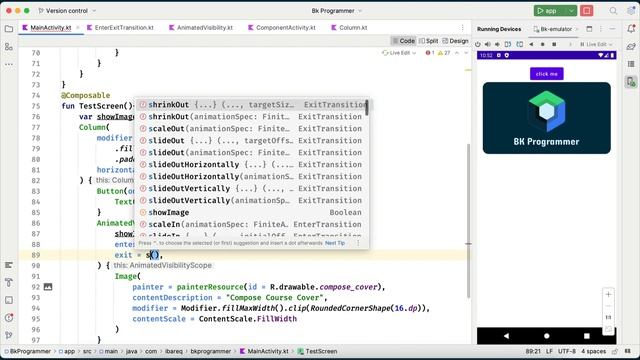Click the editor vertical scrollbar
This screenshot has width=640, height=360.
tap(468, 220)
